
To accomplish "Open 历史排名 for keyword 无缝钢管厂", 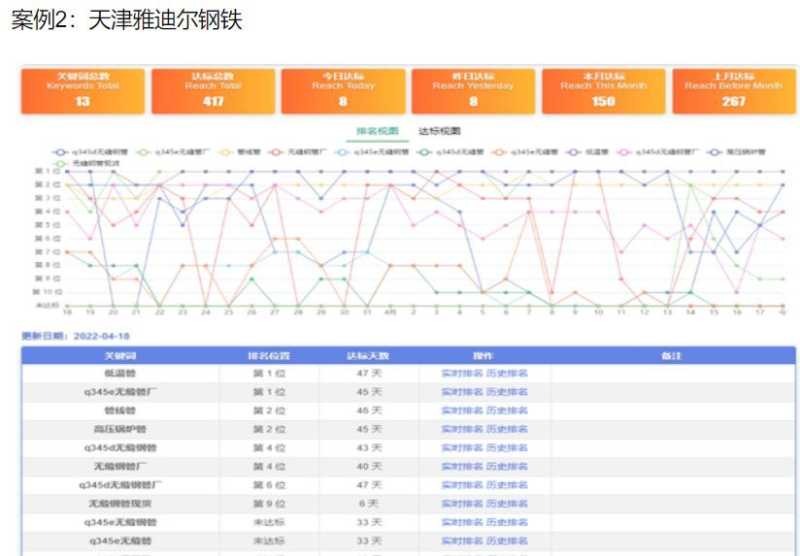I will (507, 466).
